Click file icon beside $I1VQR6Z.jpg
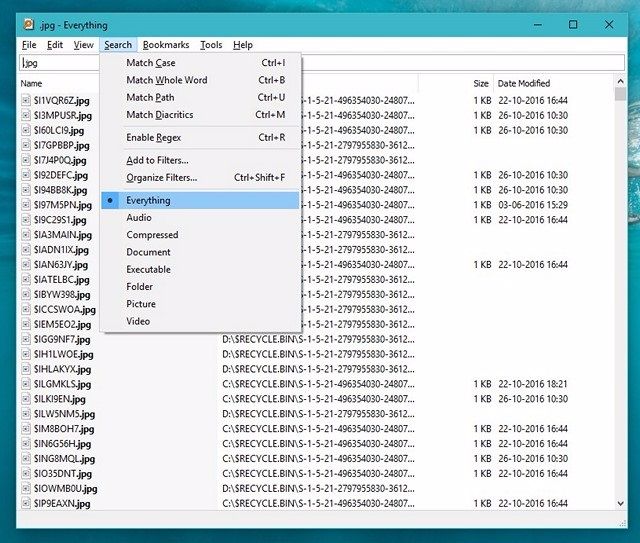 26,100
